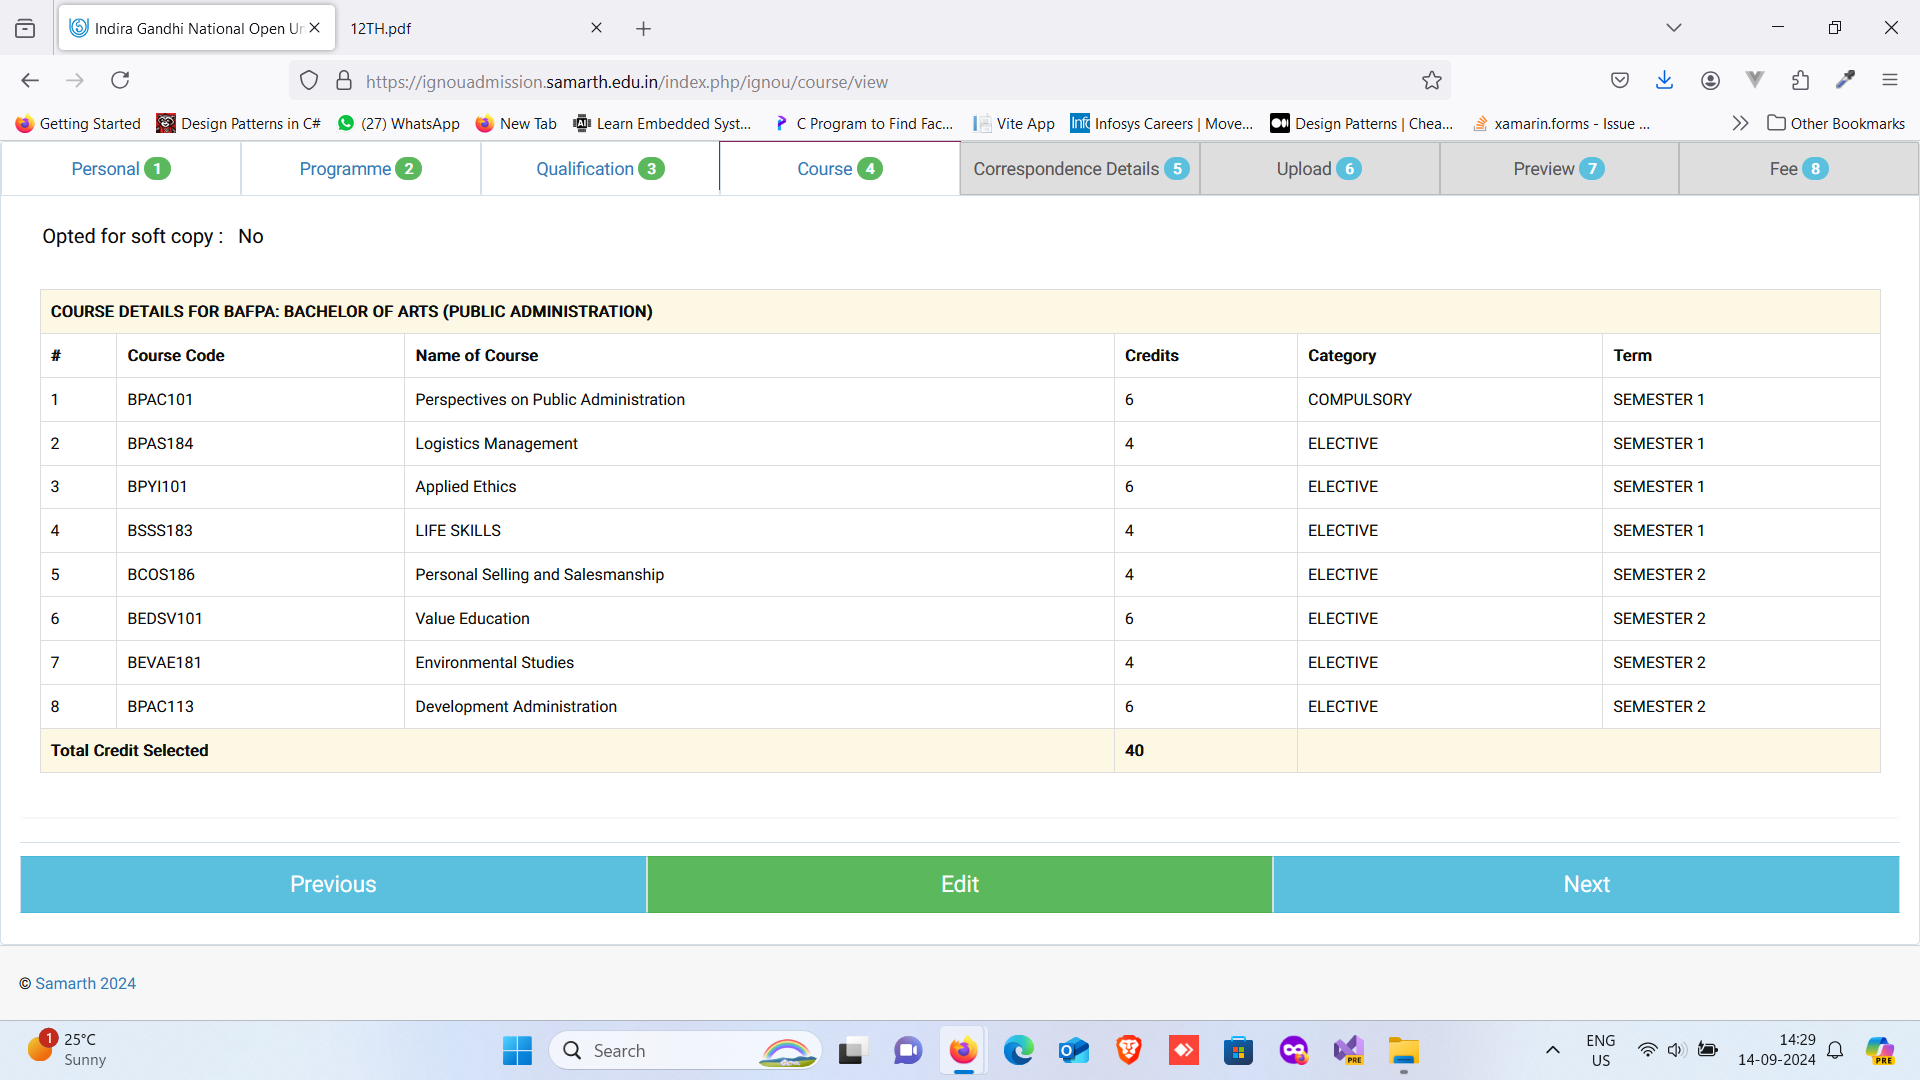1920x1080 pixels.
Task: Open File Explorer from the taskbar
Action: point(1403,1050)
